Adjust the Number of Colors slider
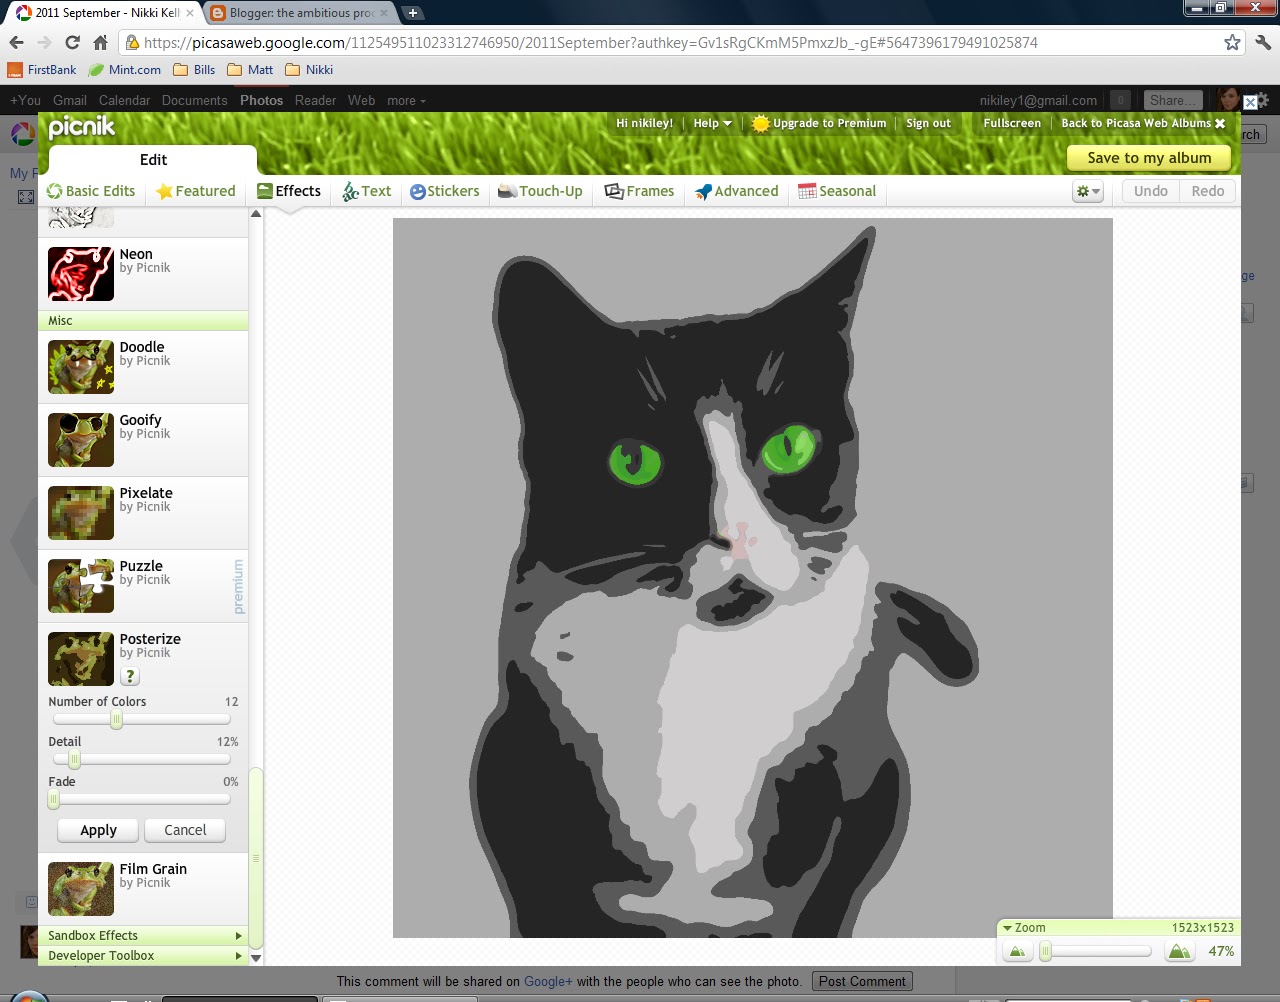 [x=116, y=720]
